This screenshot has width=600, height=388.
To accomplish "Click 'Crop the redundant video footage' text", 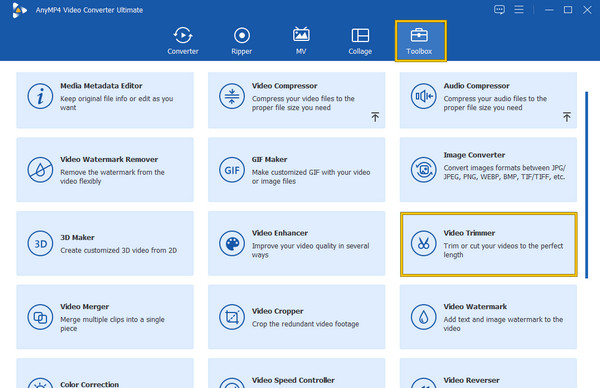I will (x=305, y=324).
